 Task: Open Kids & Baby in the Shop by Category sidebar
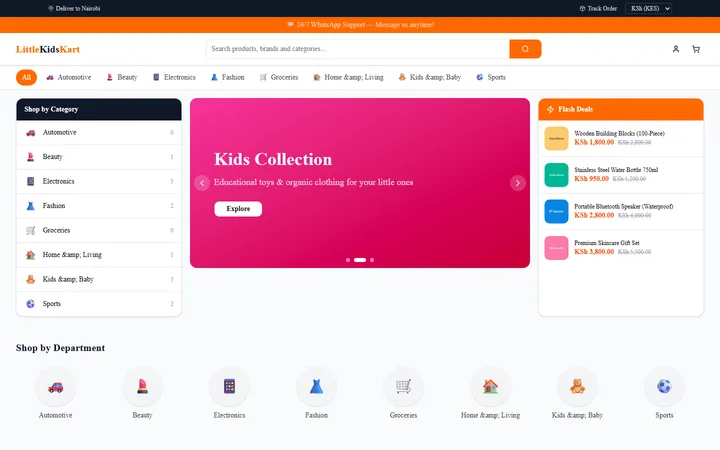[99, 279]
